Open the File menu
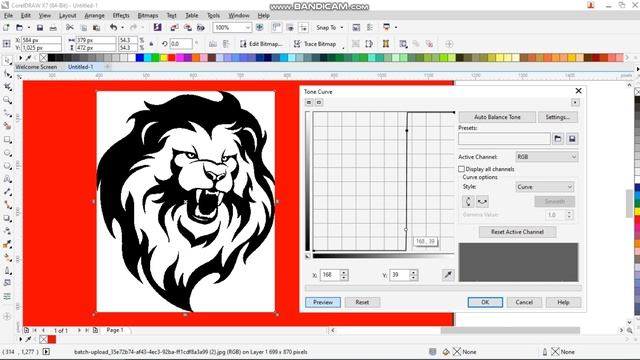Image resolution: width=640 pixels, height=360 pixels. (x=8, y=16)
